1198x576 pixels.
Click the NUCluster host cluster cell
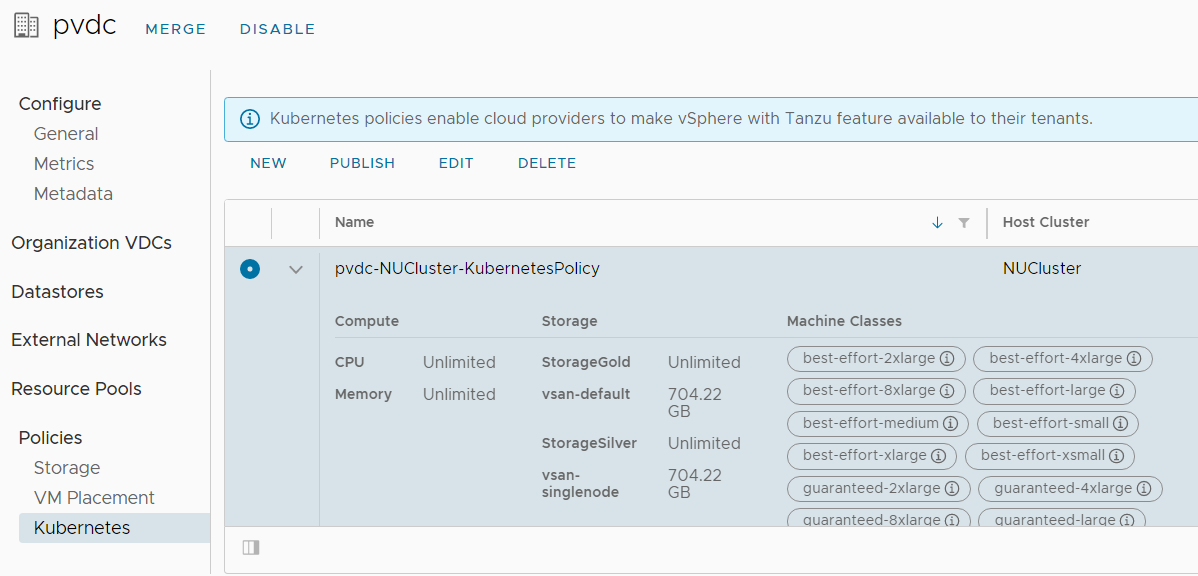(1042, 269)
